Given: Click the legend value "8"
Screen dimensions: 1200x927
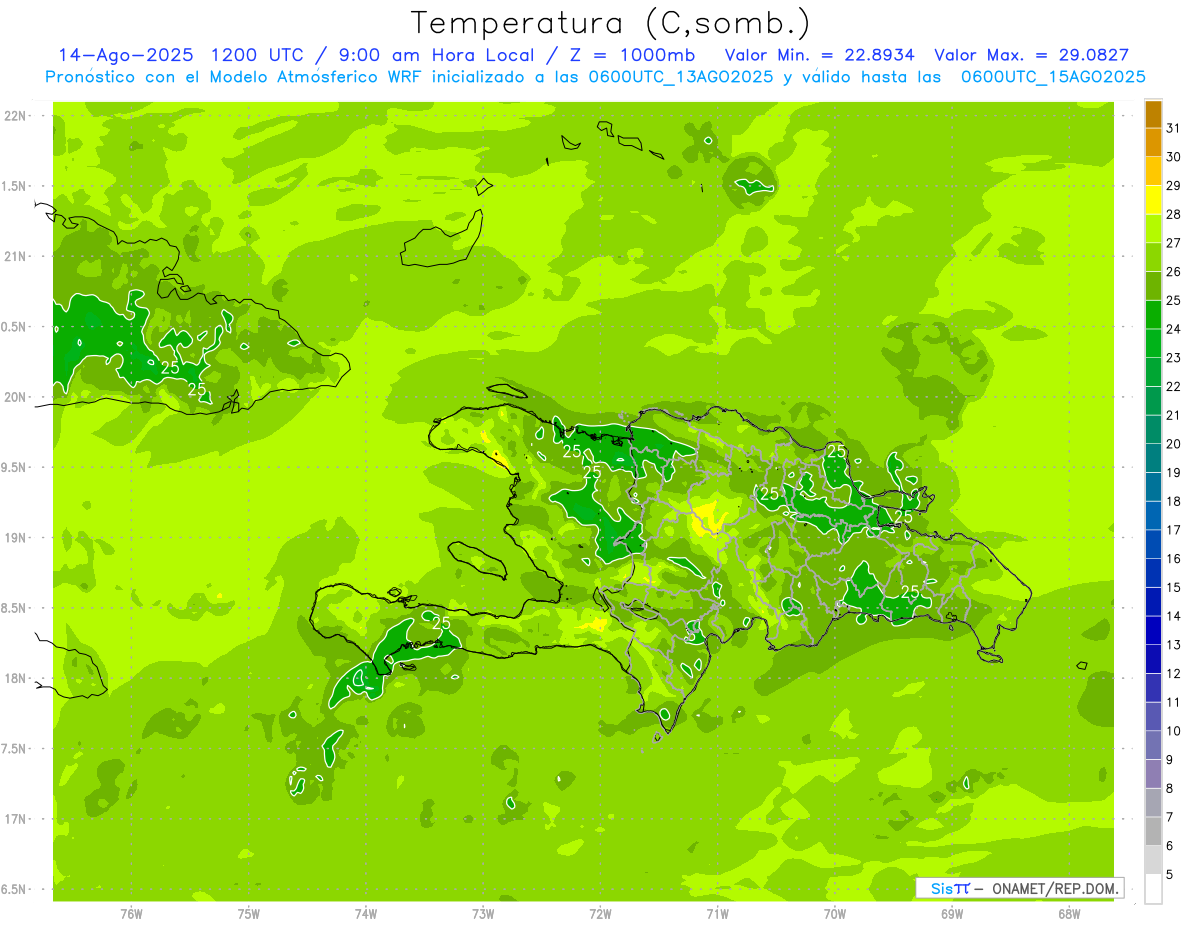Looking at the screenshot, I should [1169, 788].
